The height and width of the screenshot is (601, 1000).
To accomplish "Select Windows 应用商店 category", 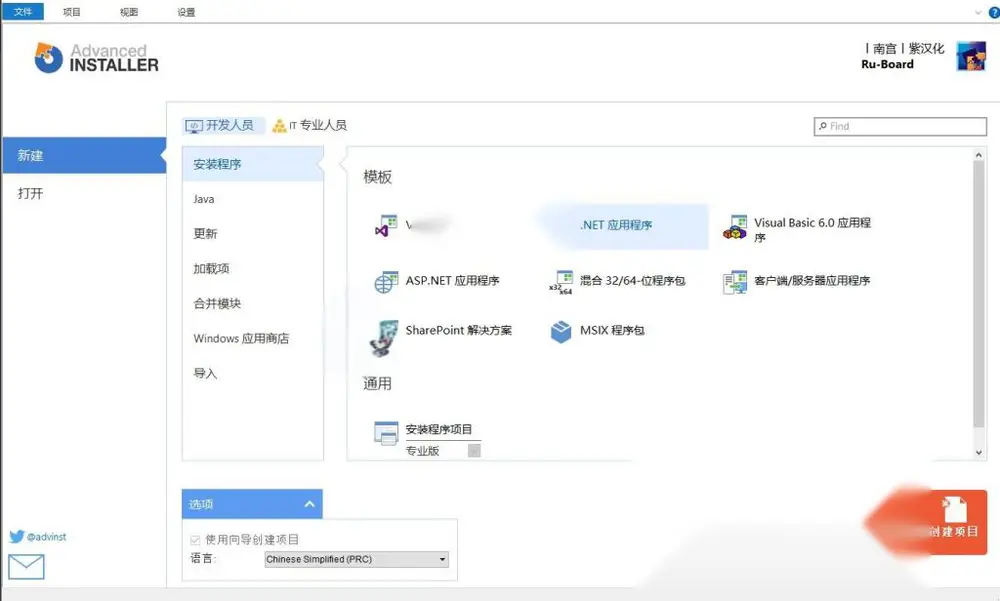I will (x=253, y=338).
